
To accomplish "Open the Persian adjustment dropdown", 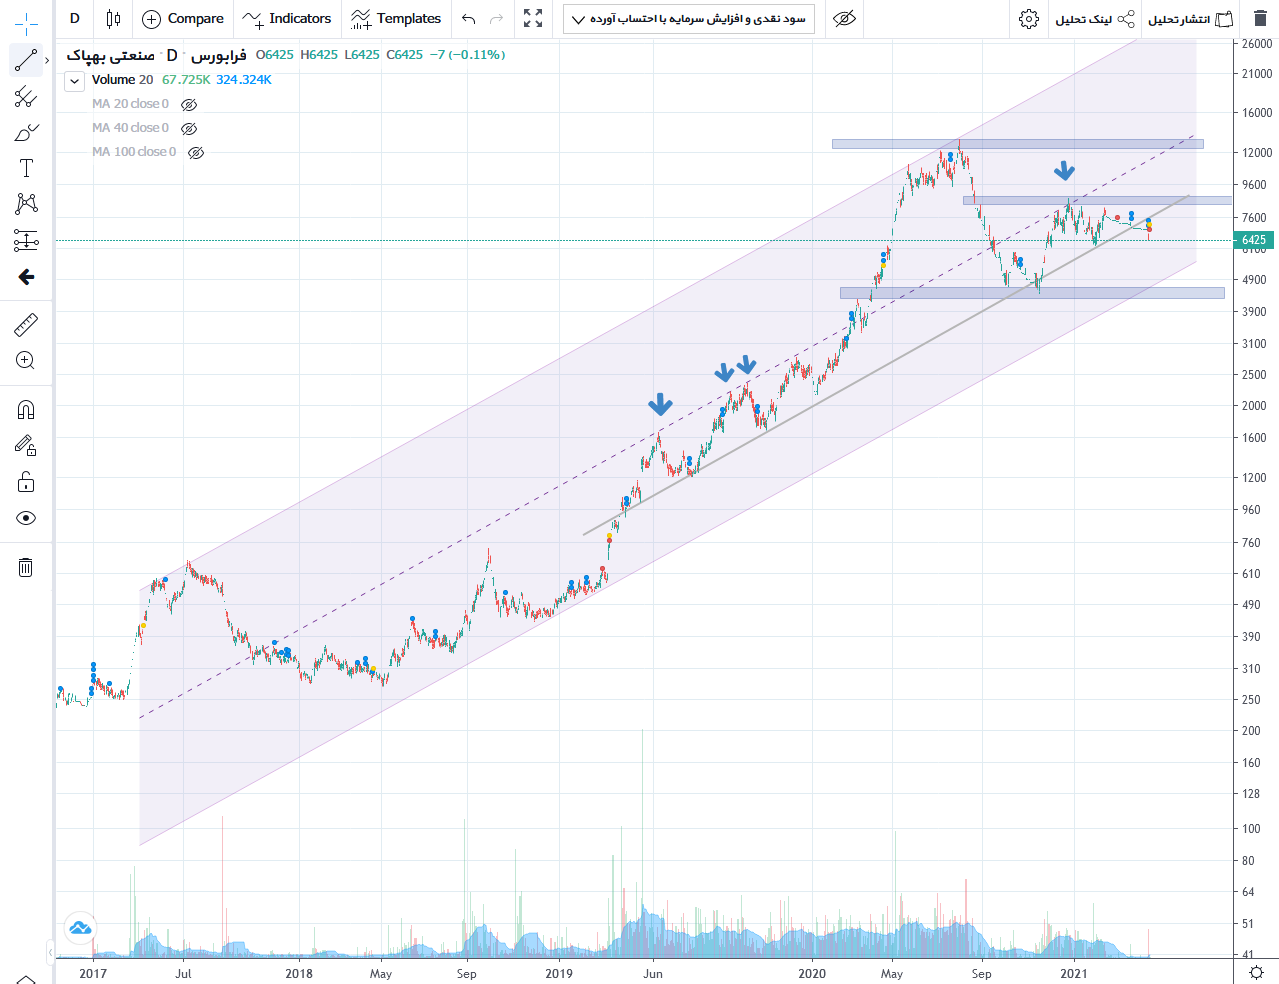I will (x=689, y=19).
